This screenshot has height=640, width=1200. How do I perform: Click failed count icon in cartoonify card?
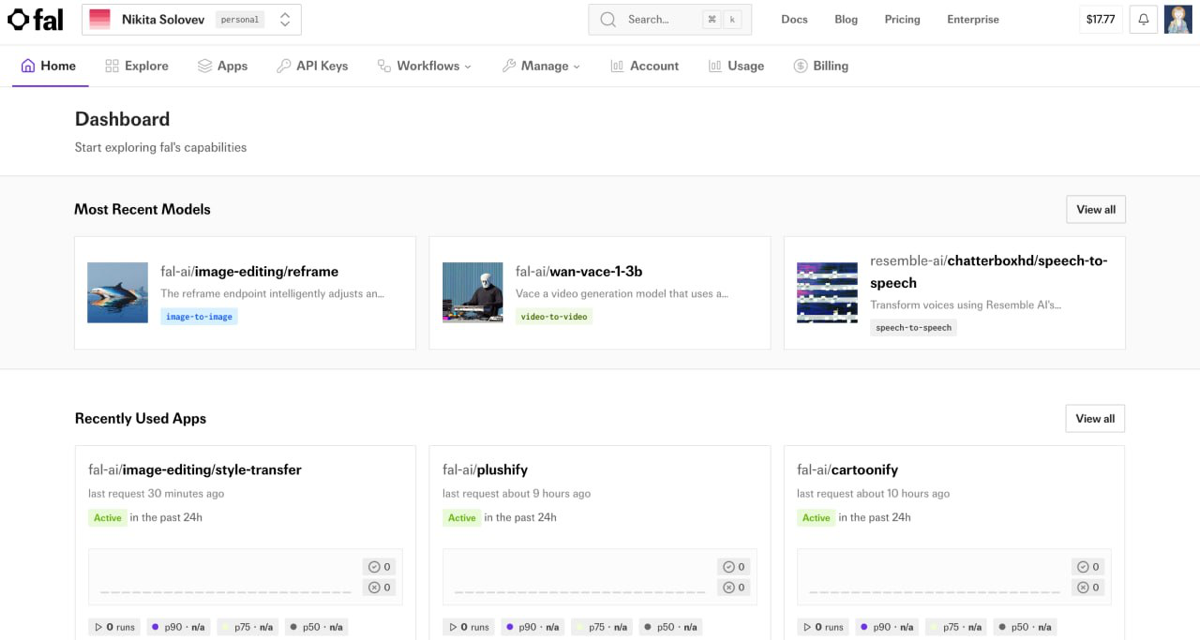pyautogui.click(x=1083, y=587)
